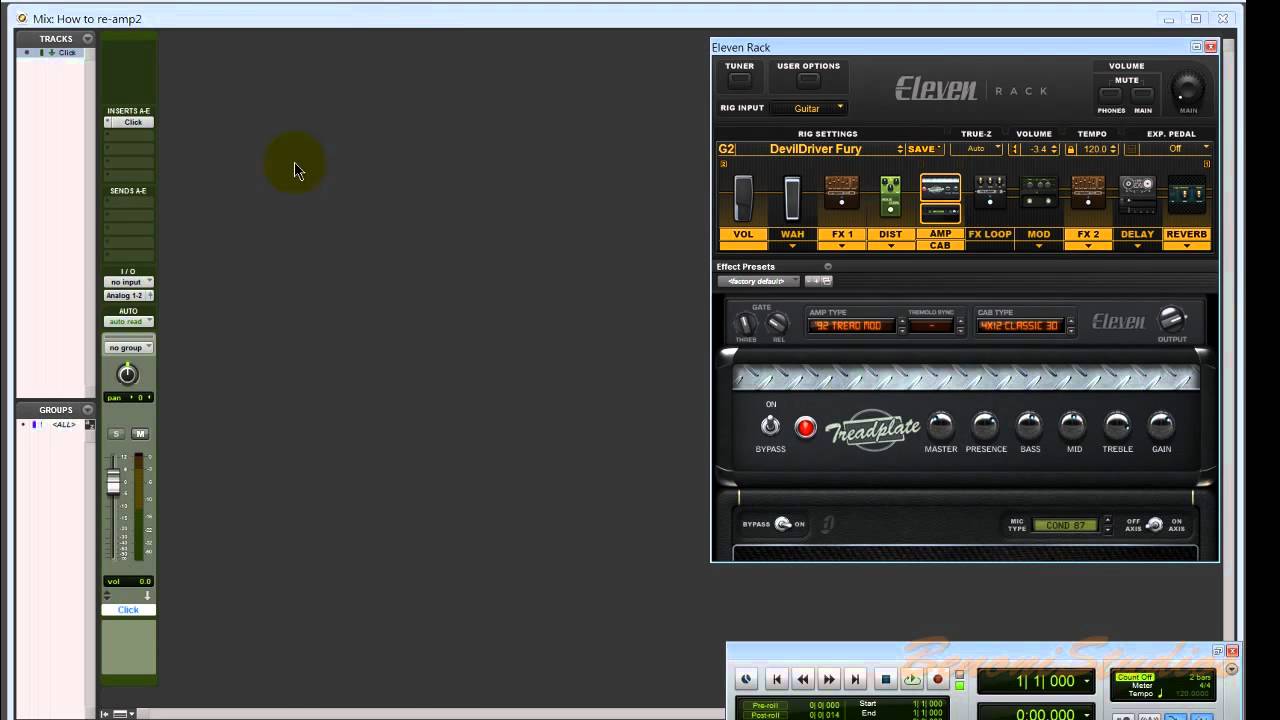Click the rig volume link icon
Screen dimensions: 1280x720
coord(1015,149)
